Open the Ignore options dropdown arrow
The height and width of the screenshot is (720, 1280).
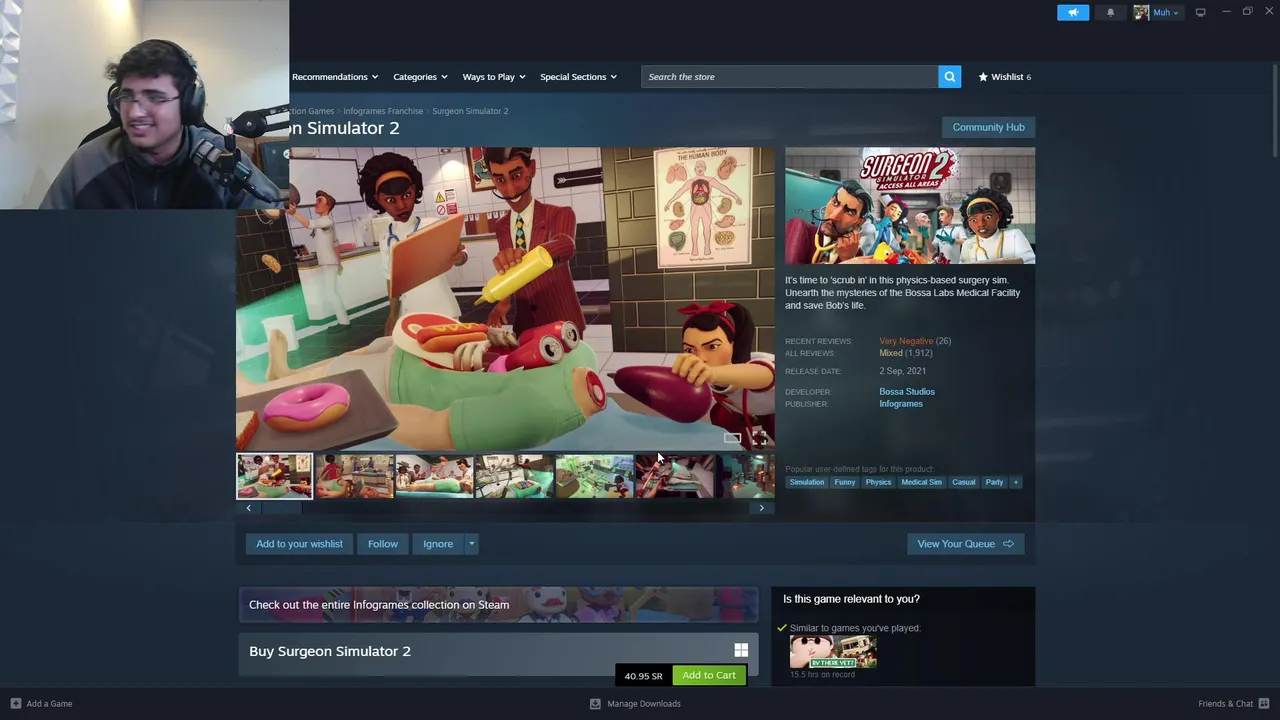(471, 544)
